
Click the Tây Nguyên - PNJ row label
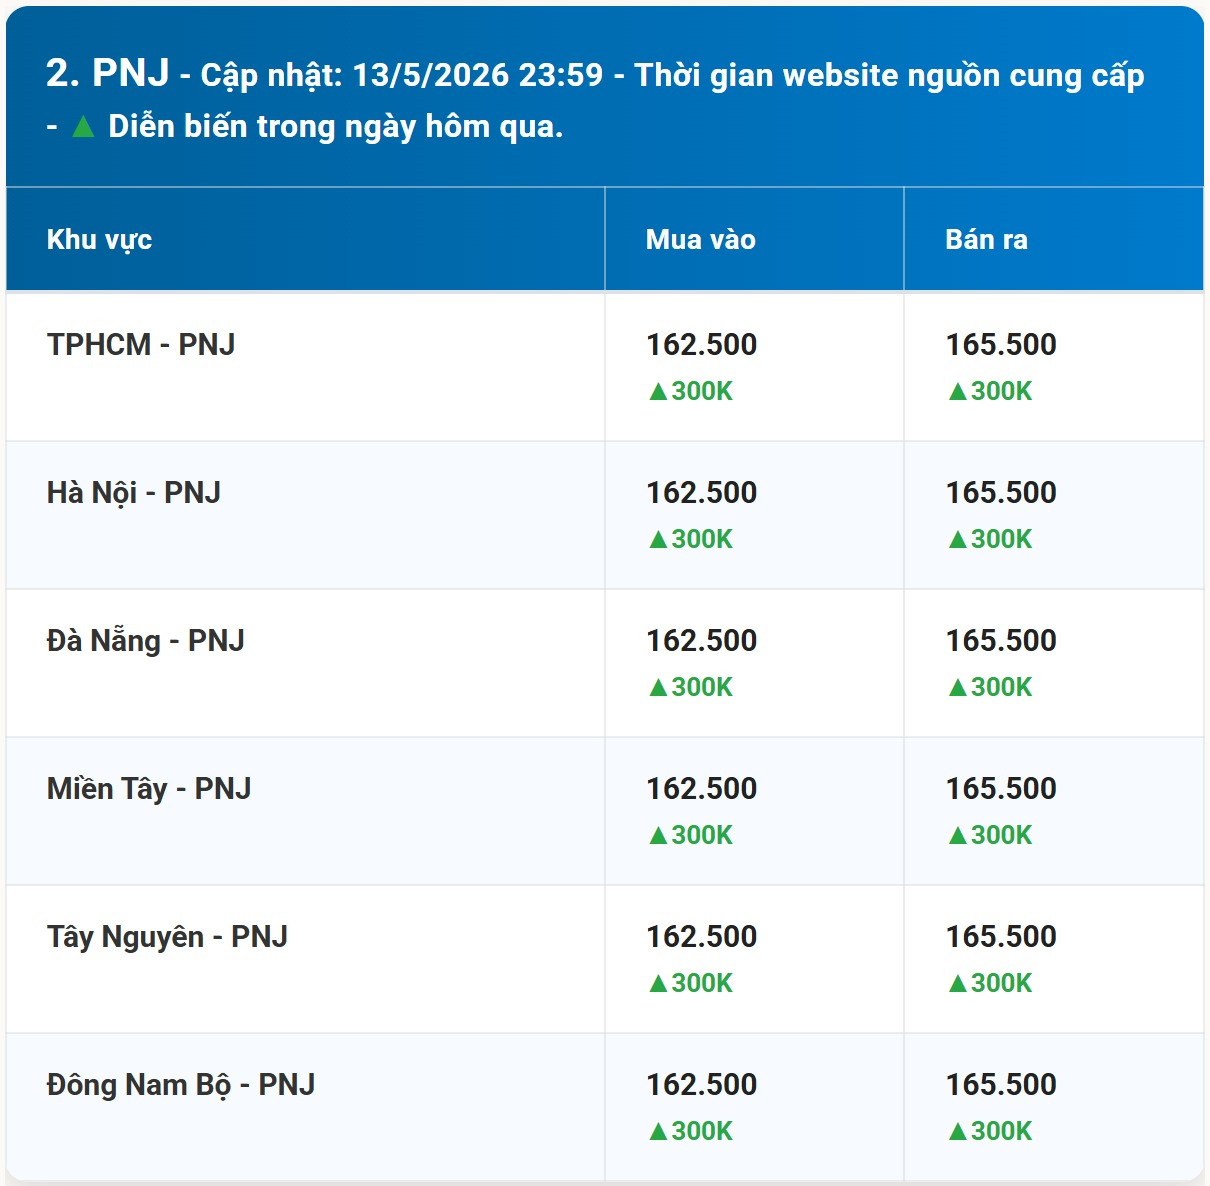coord(167,937)
